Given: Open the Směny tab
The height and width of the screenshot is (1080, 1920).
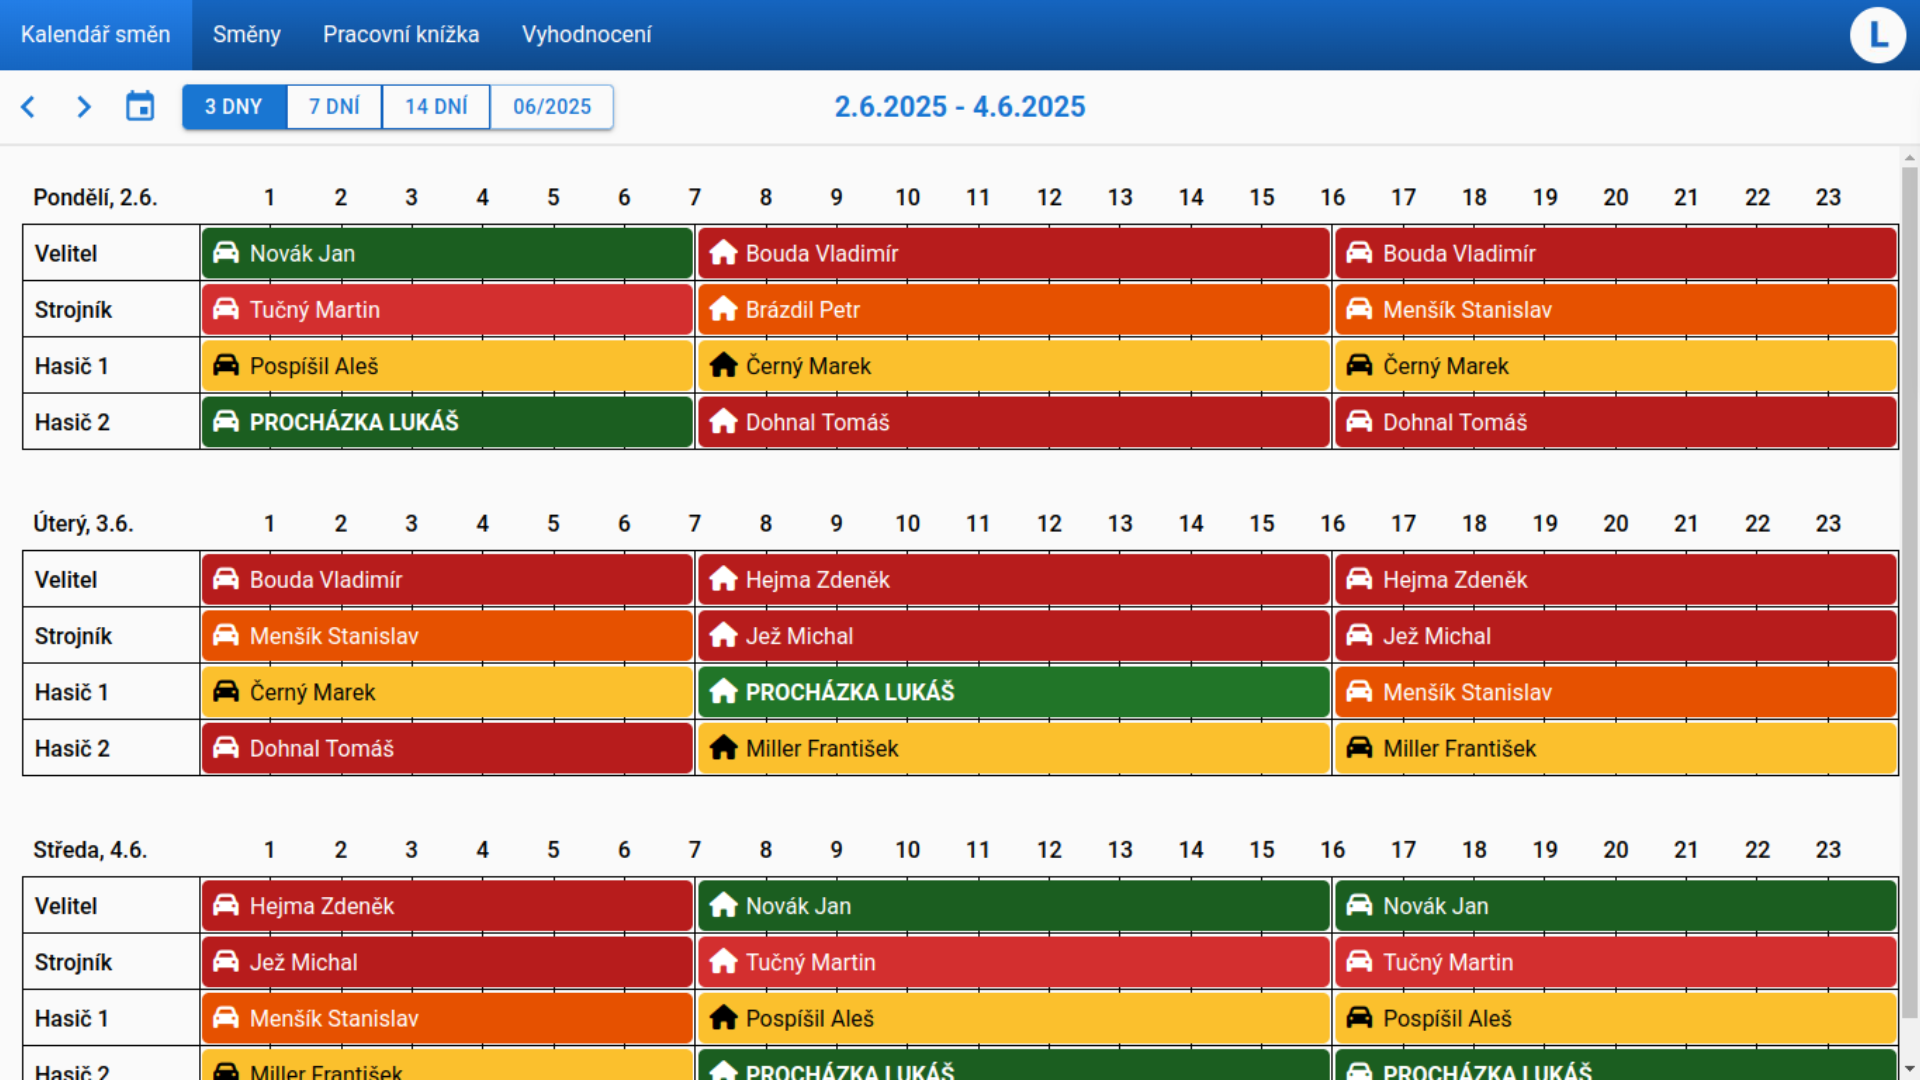Looking at the screenshot, I should tap(246, 35).
